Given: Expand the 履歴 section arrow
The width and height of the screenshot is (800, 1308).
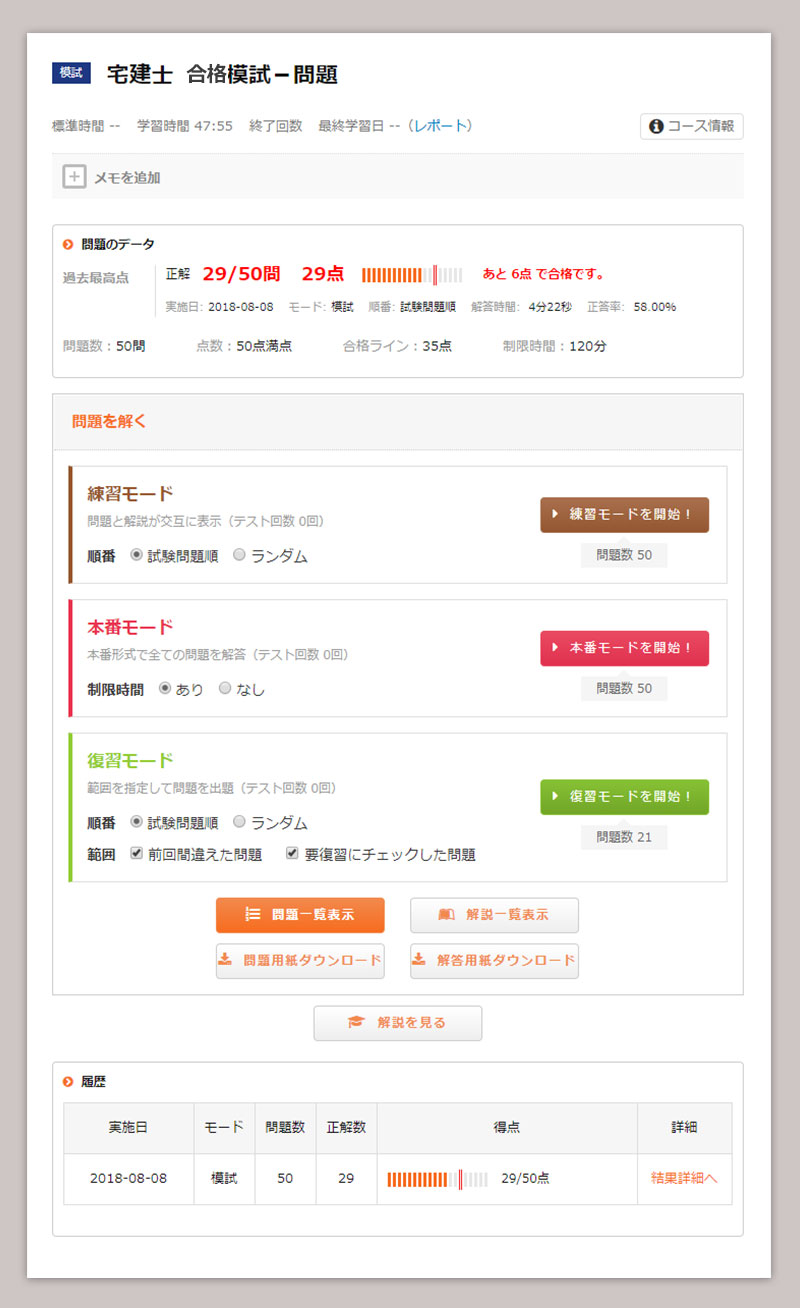Looking at the screenshot, I should pyautogui.click(x=68, y=1081).
